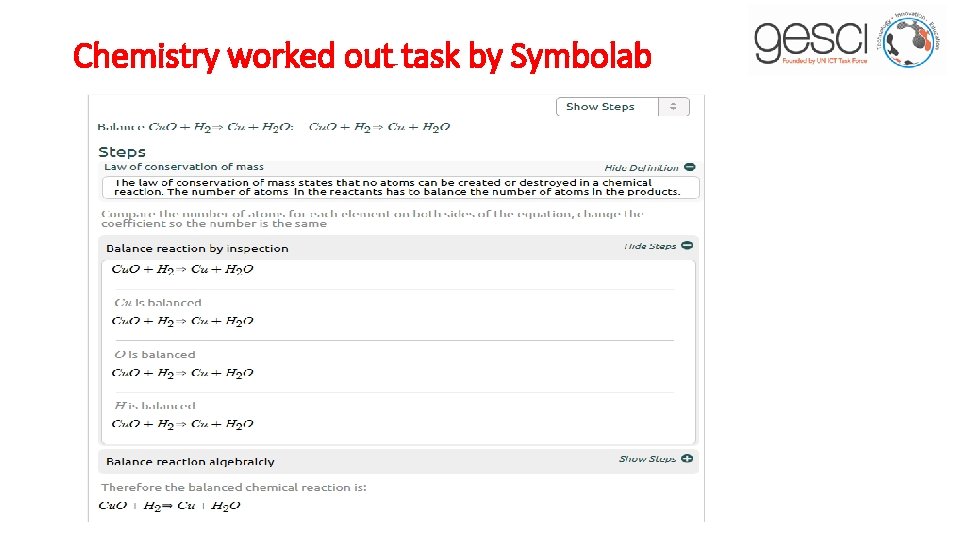Click the Cu is balanced step
The height and width of the screenshot is (540, 960).
(x=158, y=302)
